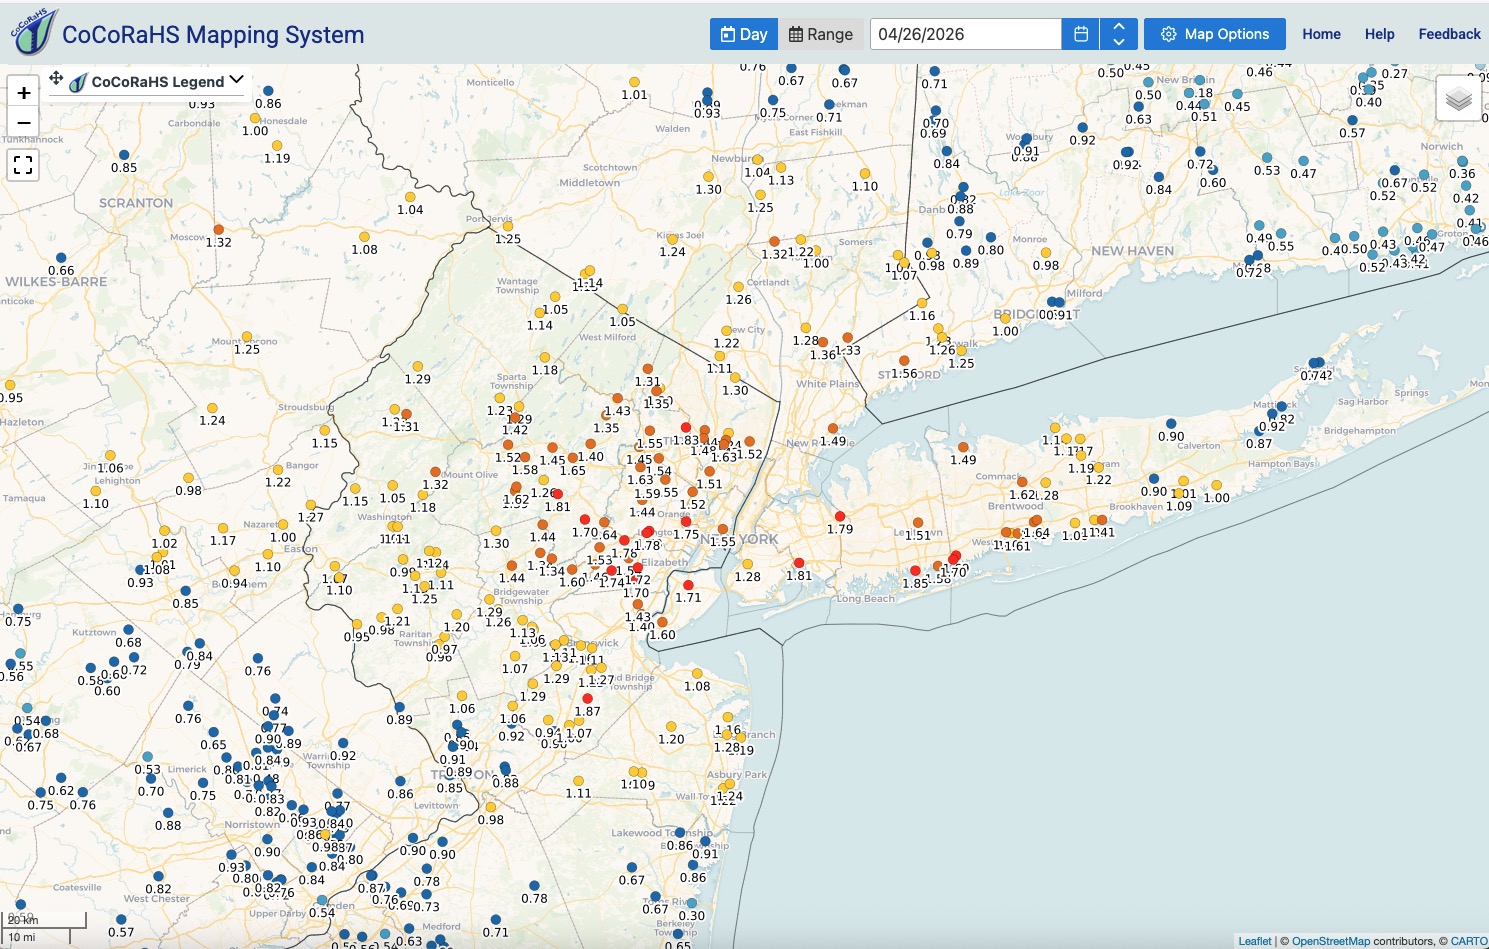1489x949 pixels.
Task: Click the CoCoRaHS logo in header
Action: pos(33,33)
